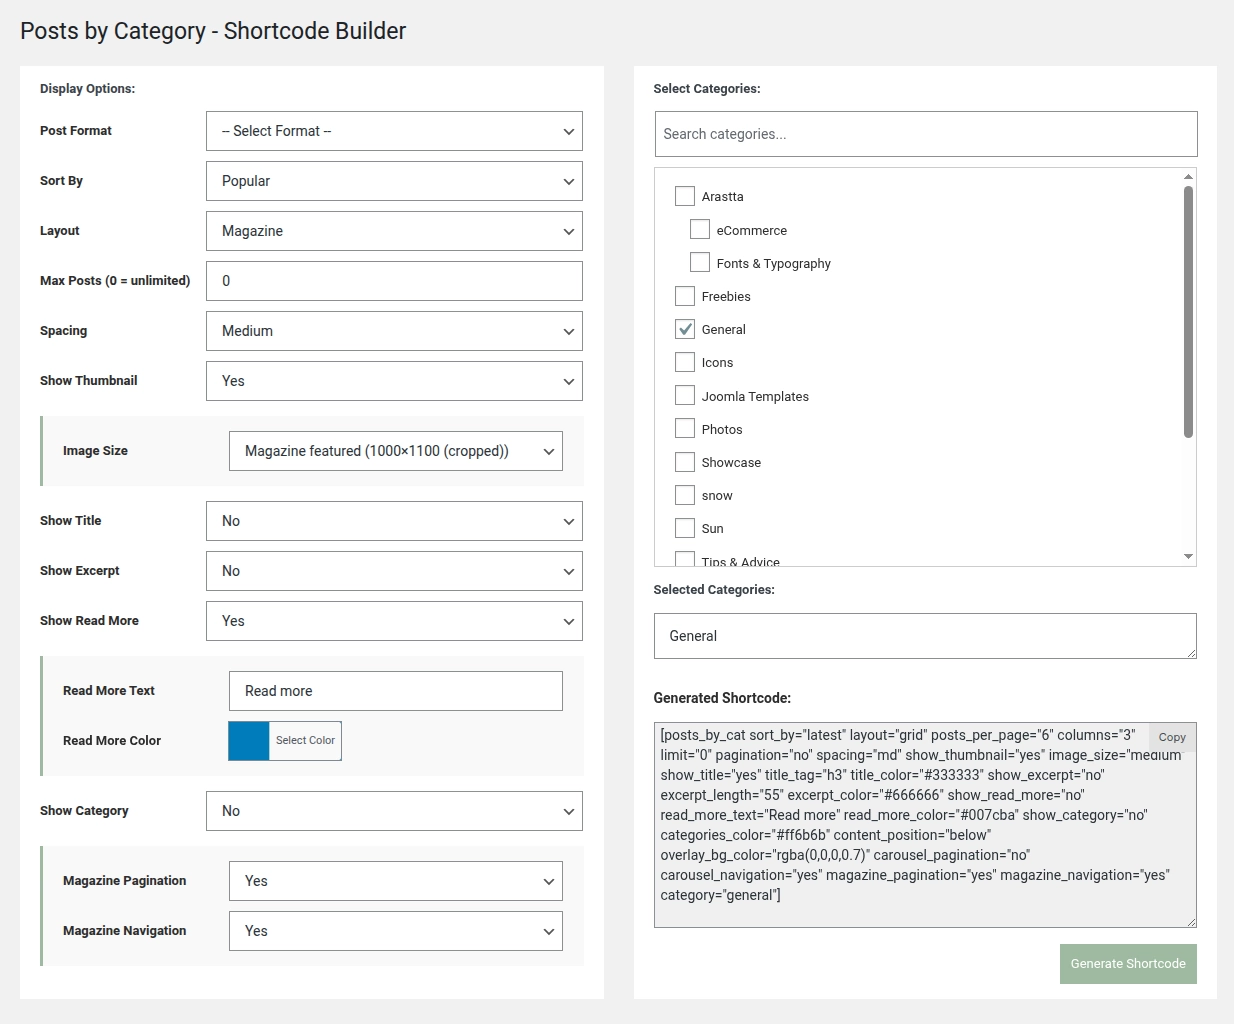The height and width of the screenshot is (1024, 1234).
Task: Uncheck the General category checkbox
Action: click(x=685, y=329)
